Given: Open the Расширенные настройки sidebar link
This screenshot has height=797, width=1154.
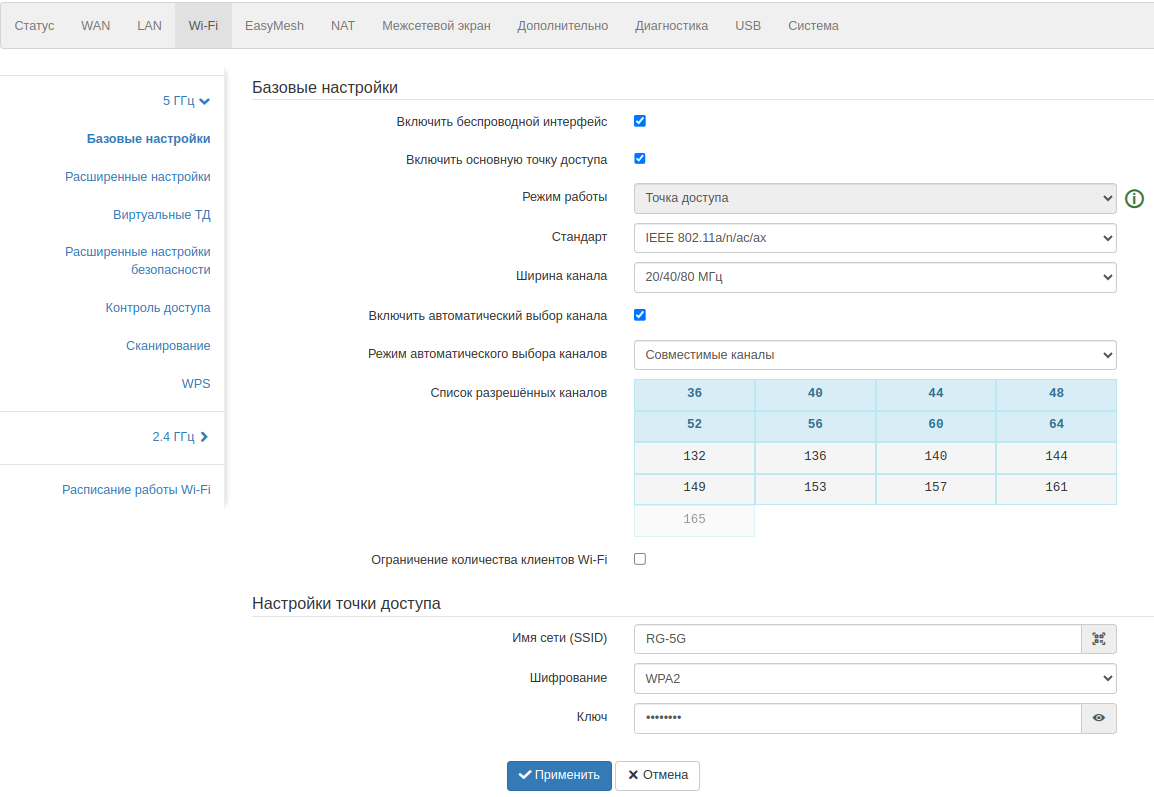Looking at the screenshot, I should pyautogui.click(x=138, y=177).
